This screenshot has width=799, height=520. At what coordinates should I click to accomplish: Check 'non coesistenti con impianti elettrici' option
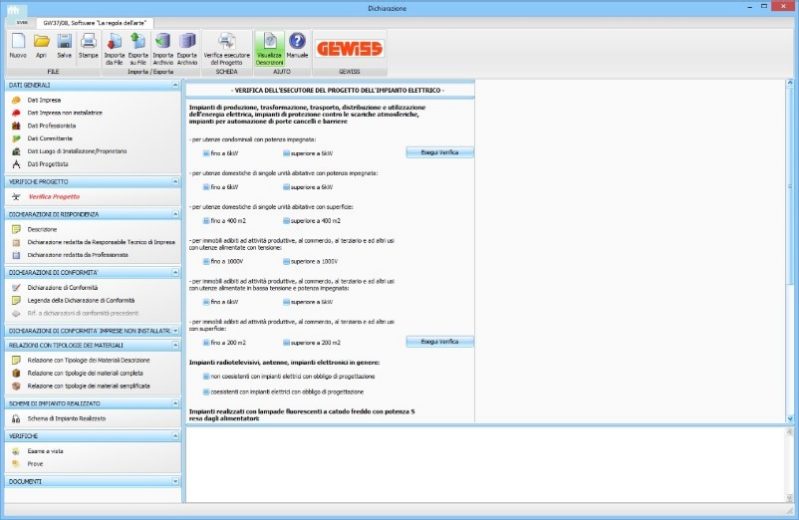tap(206, 377)
